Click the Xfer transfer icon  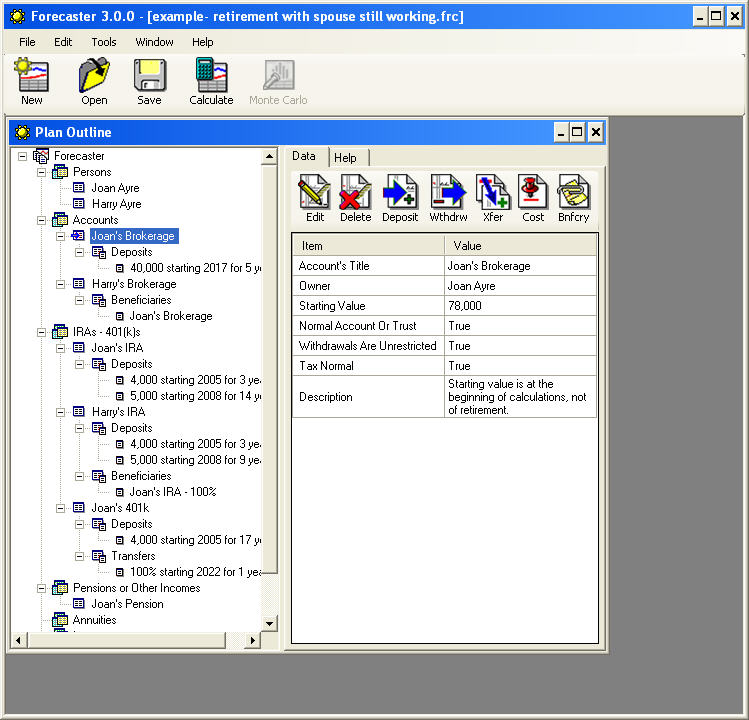[492, 192]
